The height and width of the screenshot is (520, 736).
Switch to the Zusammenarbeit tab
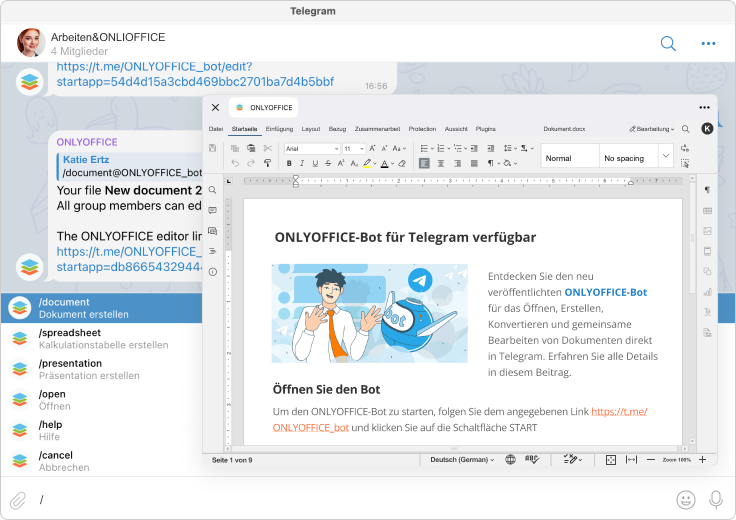377,129
